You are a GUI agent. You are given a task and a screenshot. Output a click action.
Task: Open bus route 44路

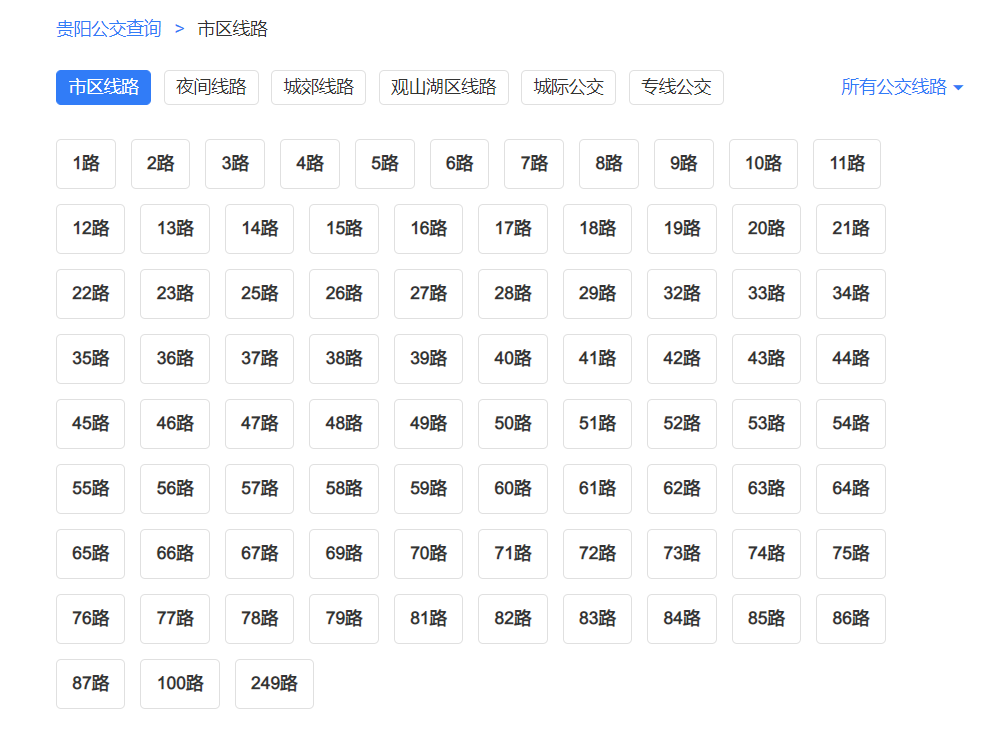point(851,359)
